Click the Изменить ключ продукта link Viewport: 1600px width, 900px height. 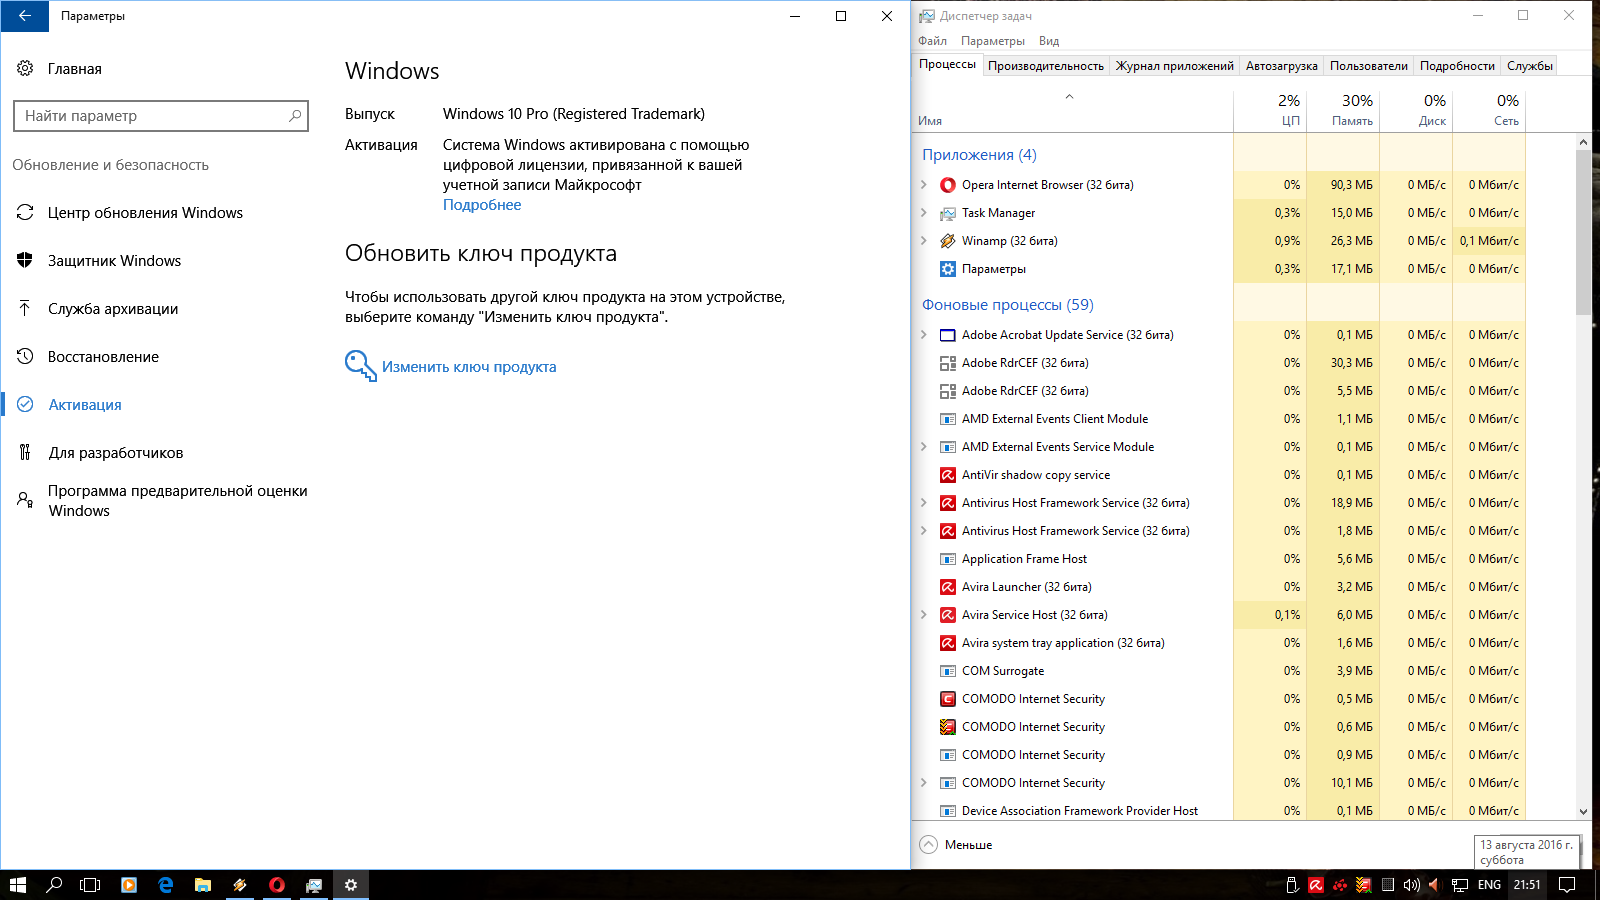469,367
